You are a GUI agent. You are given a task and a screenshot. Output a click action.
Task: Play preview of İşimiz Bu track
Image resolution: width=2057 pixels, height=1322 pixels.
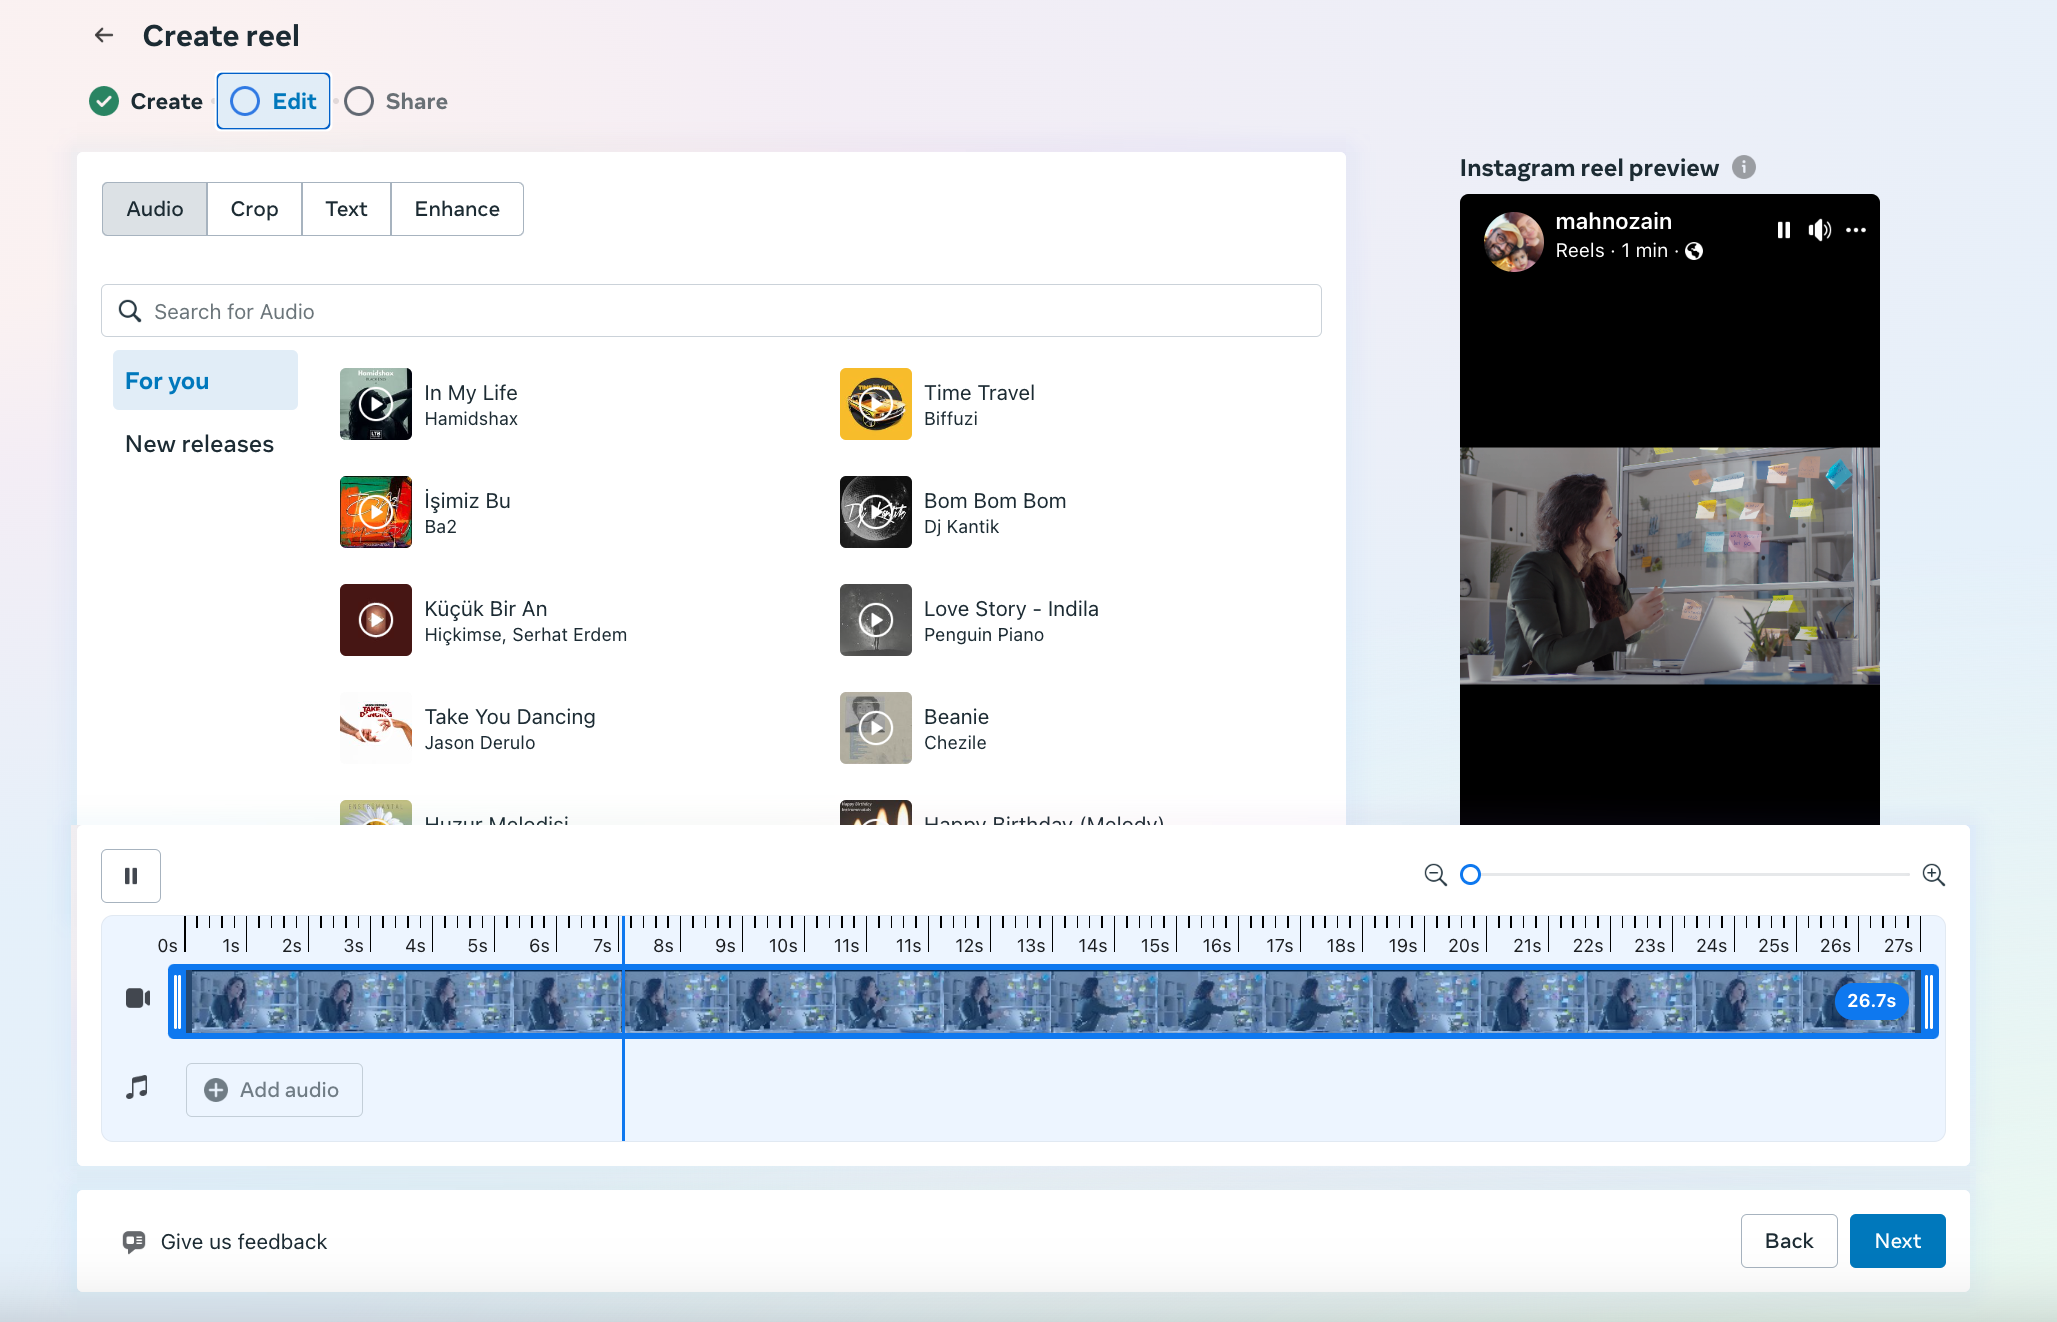(376, 512)
